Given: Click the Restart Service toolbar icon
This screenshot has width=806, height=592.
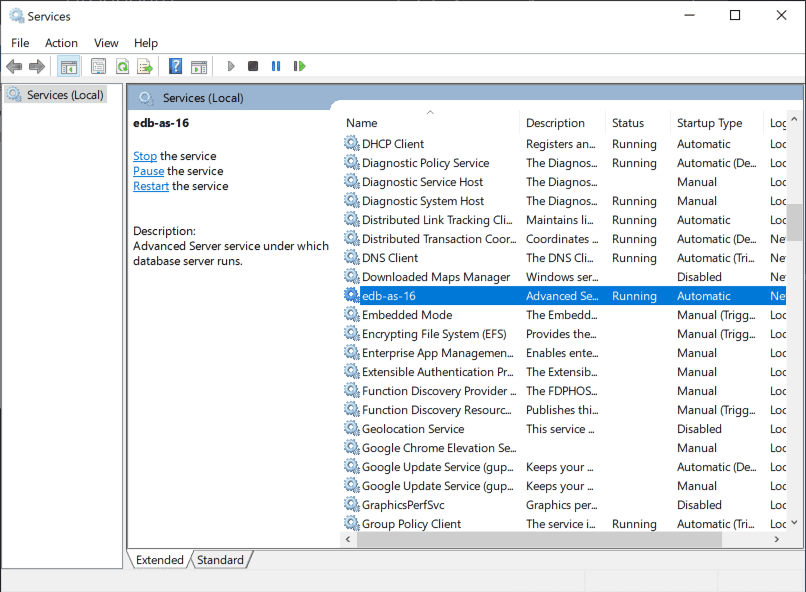Looking at the screenshot, I should tap(299, 66).
